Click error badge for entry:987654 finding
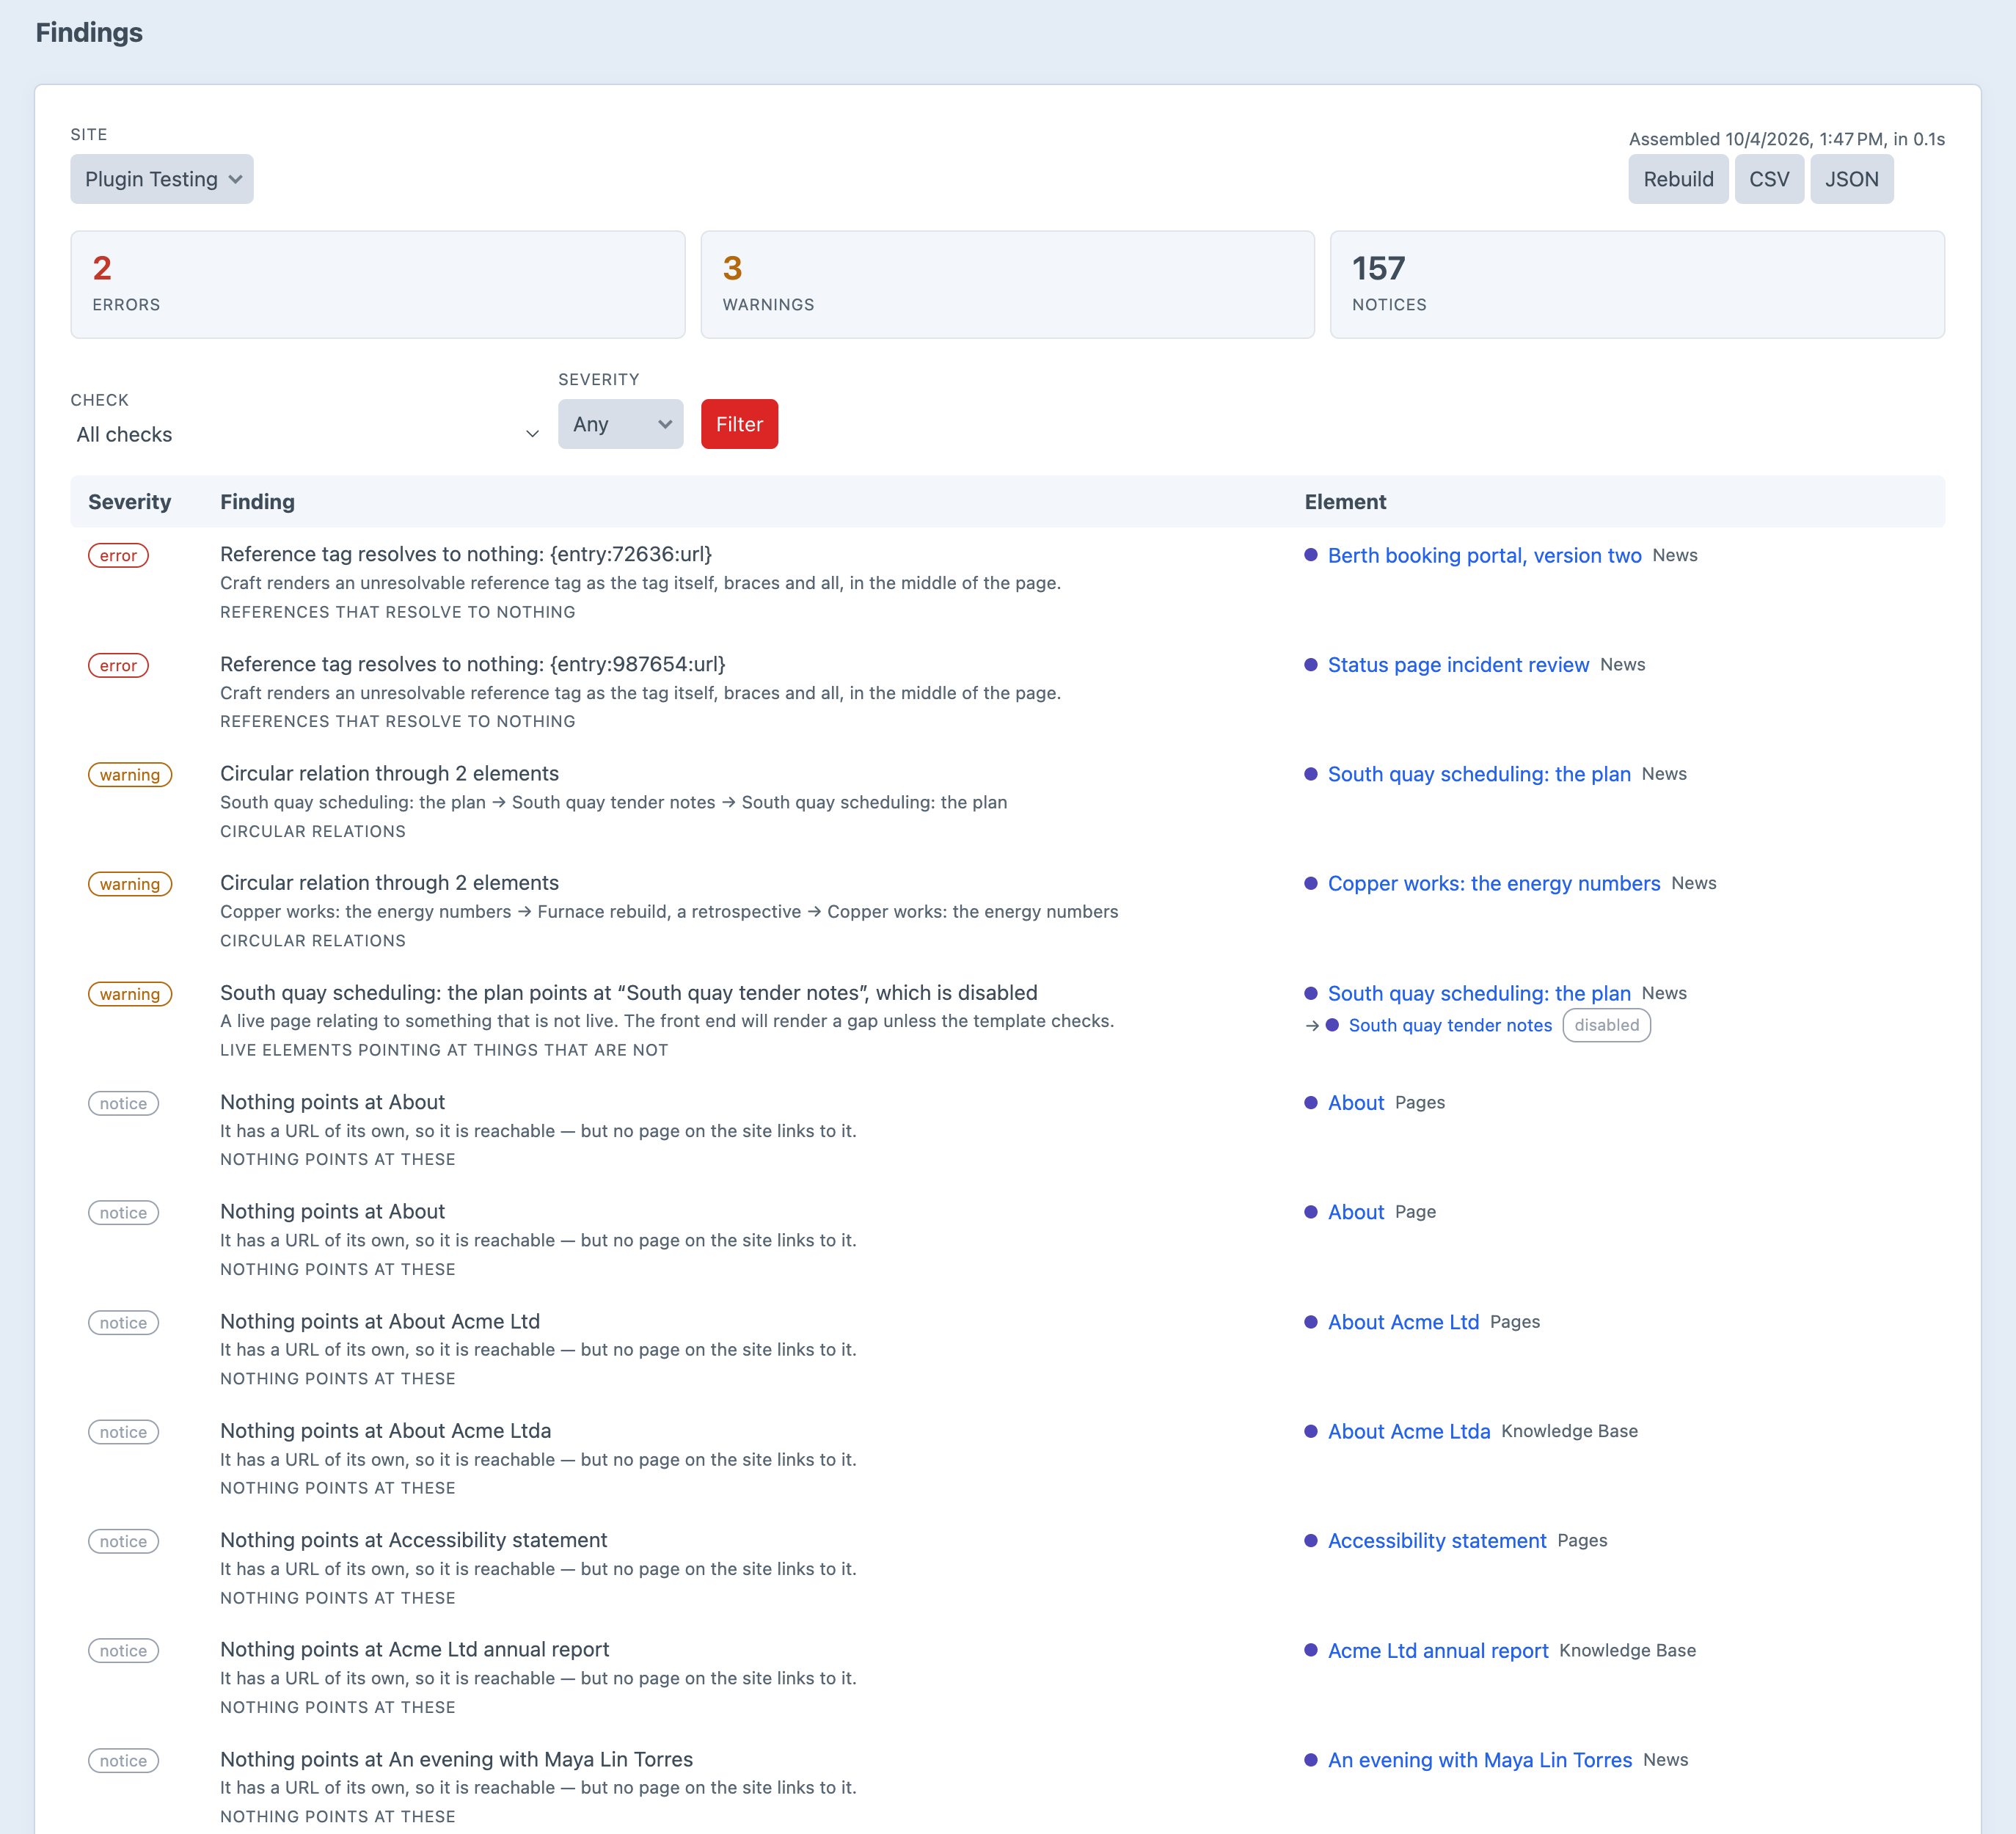Image resolution: width=2016 pixels, height=1834 pixels. 118,665
